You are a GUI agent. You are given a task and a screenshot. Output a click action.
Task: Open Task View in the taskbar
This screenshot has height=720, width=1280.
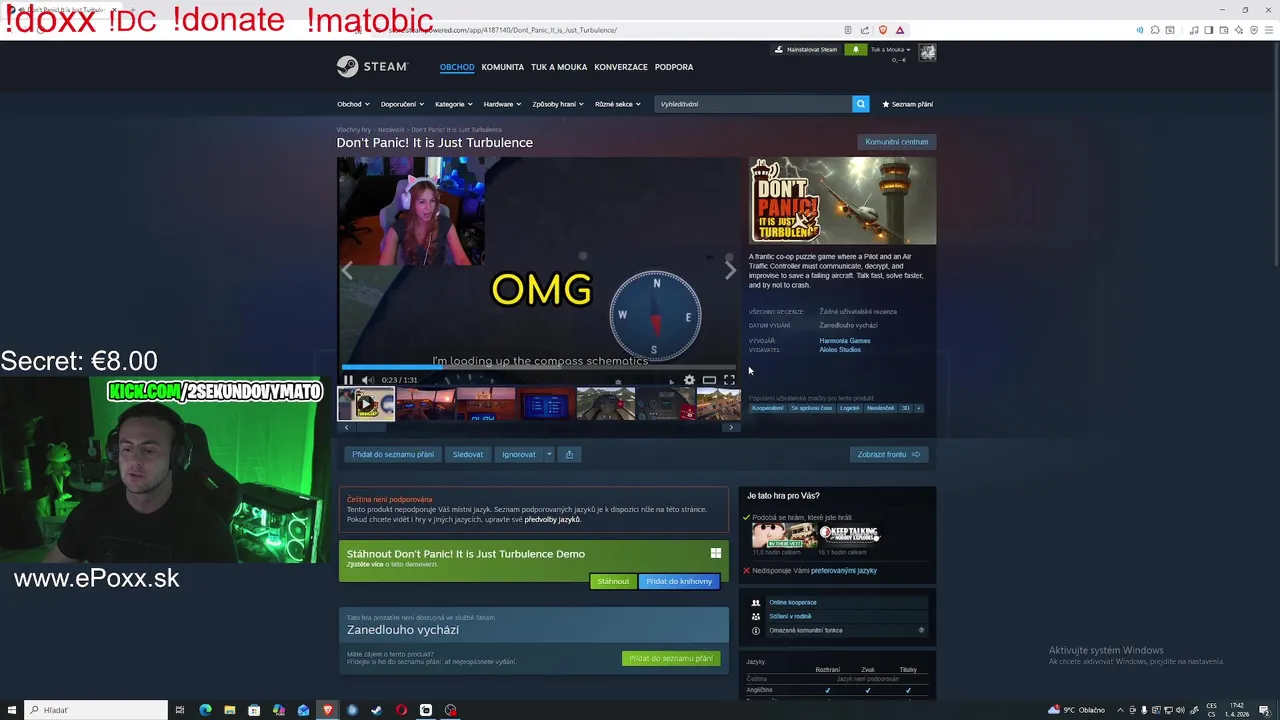point(180,710)
